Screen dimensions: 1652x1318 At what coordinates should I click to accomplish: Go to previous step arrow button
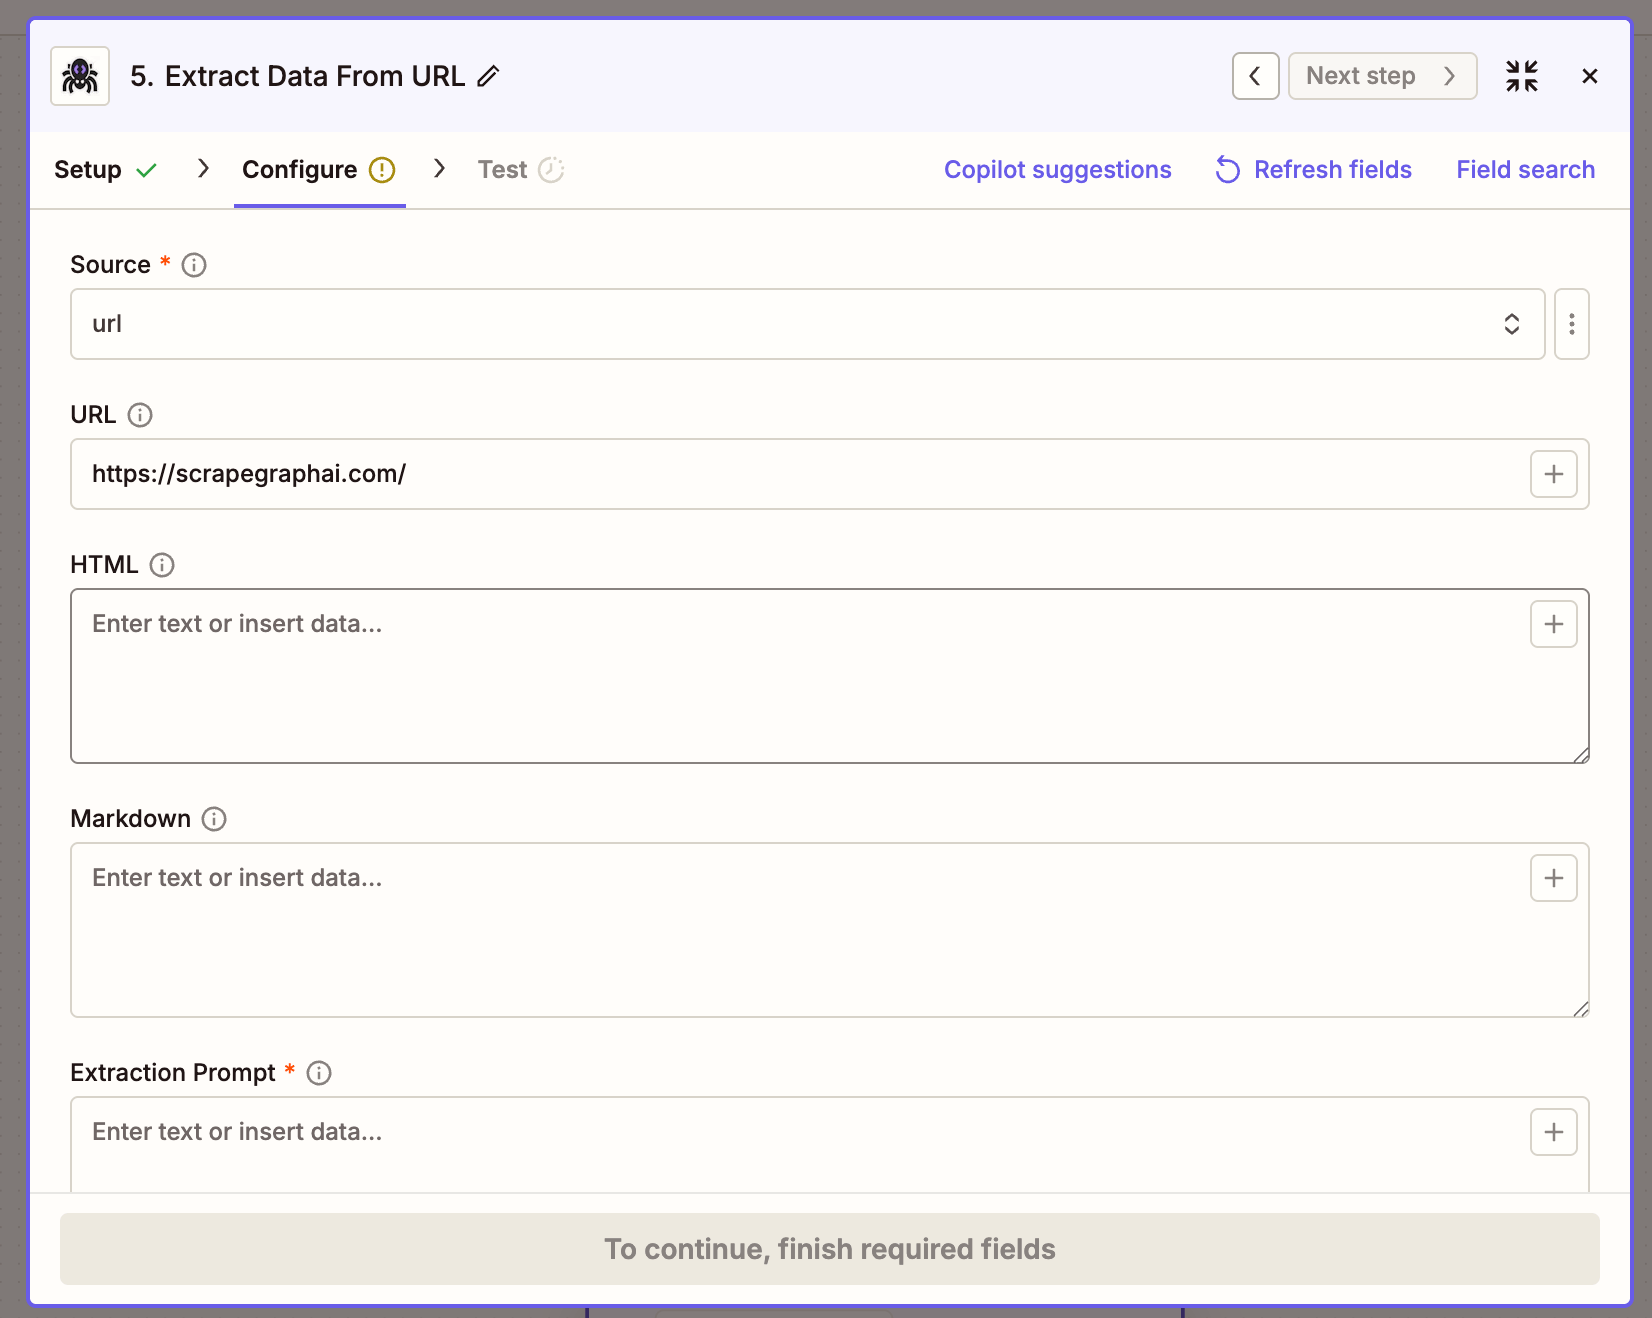pos(1255,76)
